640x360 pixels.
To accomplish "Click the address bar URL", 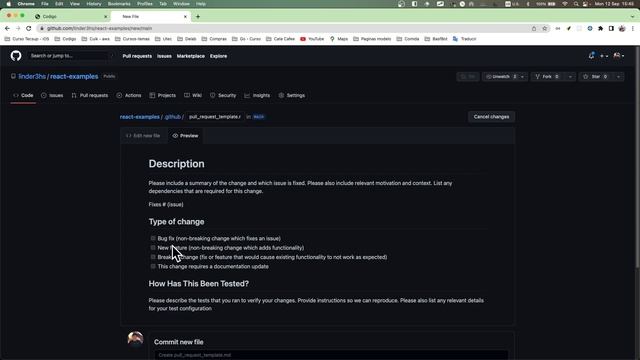I will pyautogui.click(x=99, y=28).
